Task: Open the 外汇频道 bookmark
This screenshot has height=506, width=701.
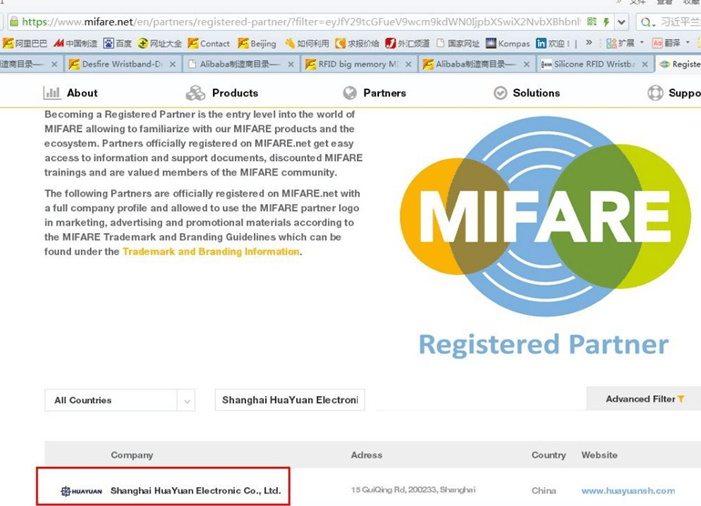Action: 407,43
